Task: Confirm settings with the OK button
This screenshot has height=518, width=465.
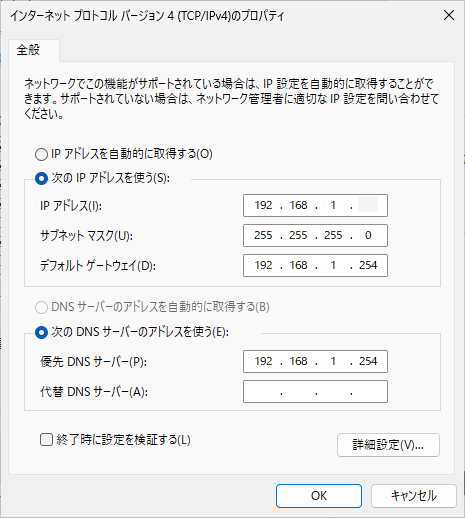Action: click(319, 496)
